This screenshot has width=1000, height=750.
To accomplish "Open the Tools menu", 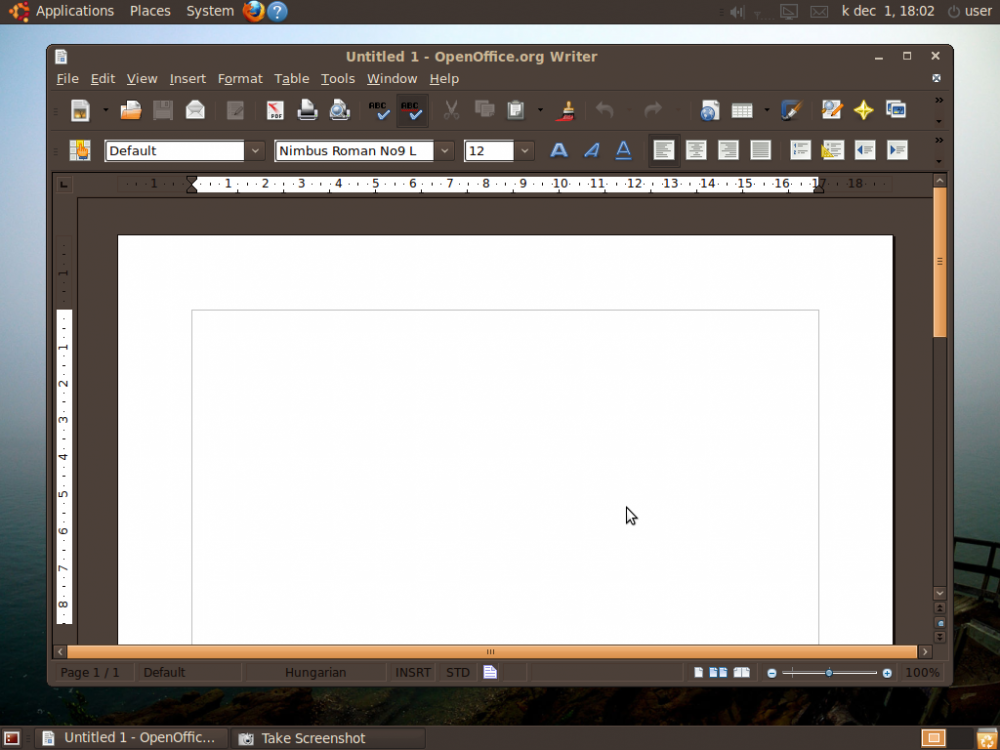I will tap(337, 79).
